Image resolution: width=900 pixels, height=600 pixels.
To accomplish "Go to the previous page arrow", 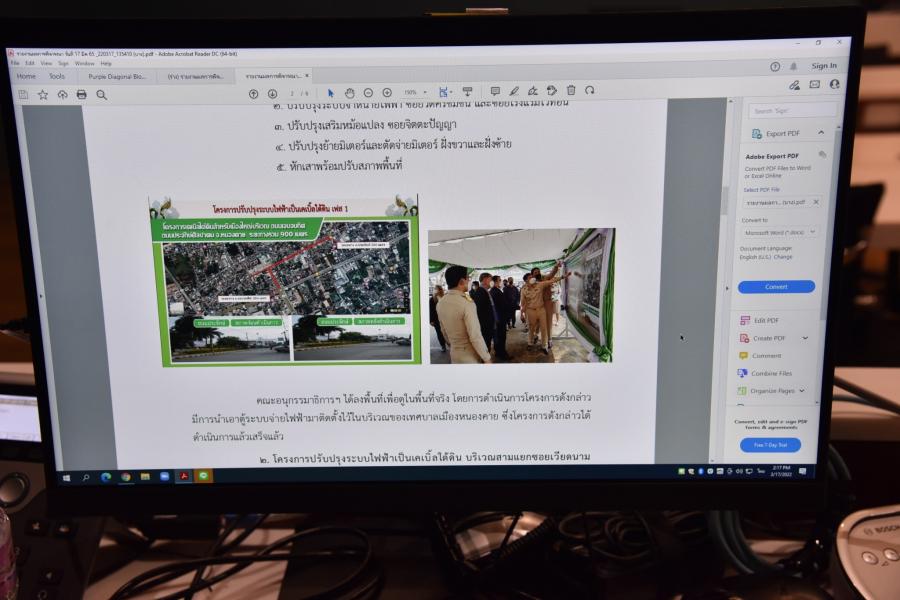I will pyautogui.click(x=254, y=93).
